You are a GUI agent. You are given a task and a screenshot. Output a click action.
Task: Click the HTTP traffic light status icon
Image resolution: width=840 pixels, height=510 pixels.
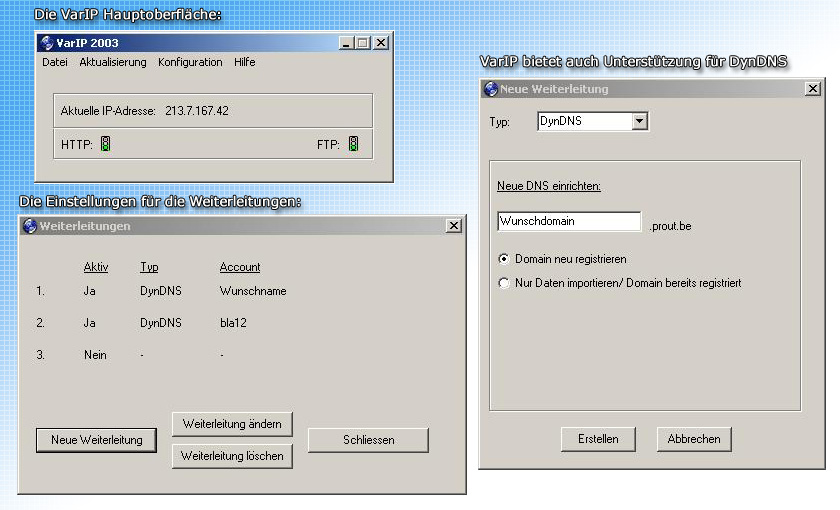point(106,144)
